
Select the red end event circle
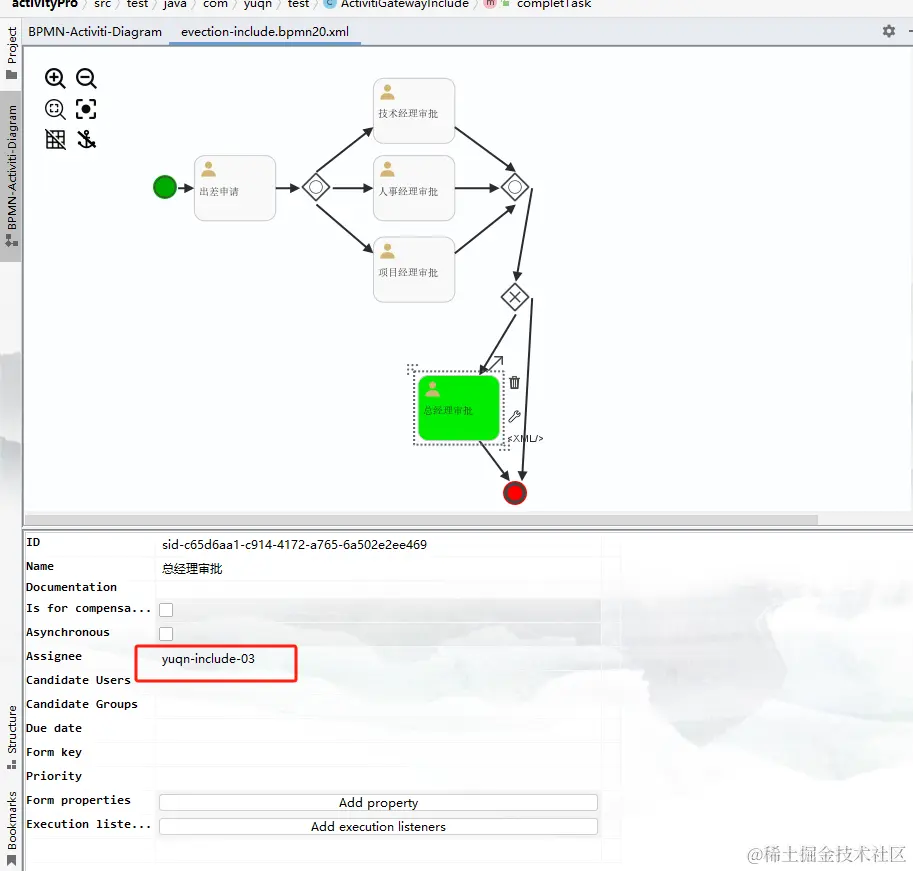515,493
